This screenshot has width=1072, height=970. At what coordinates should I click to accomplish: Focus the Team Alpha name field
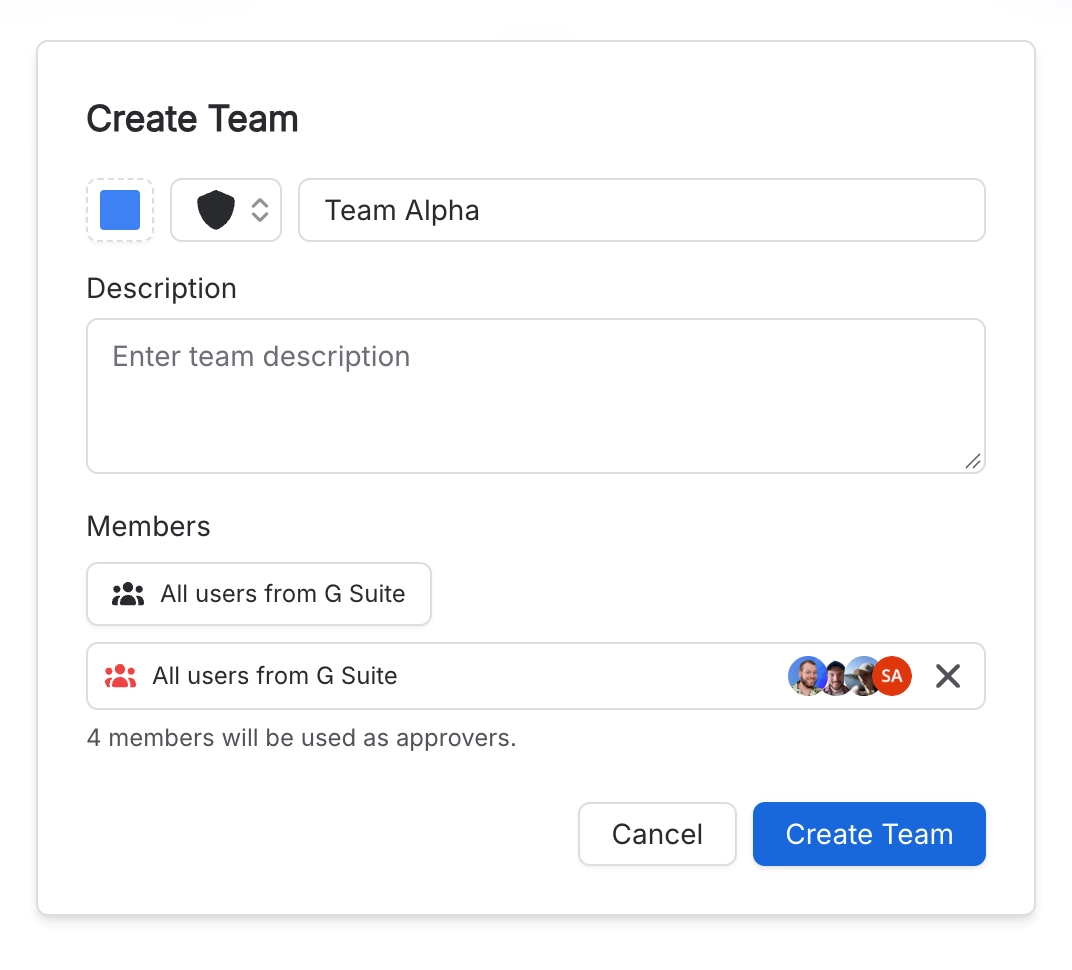tap(641, 210)
